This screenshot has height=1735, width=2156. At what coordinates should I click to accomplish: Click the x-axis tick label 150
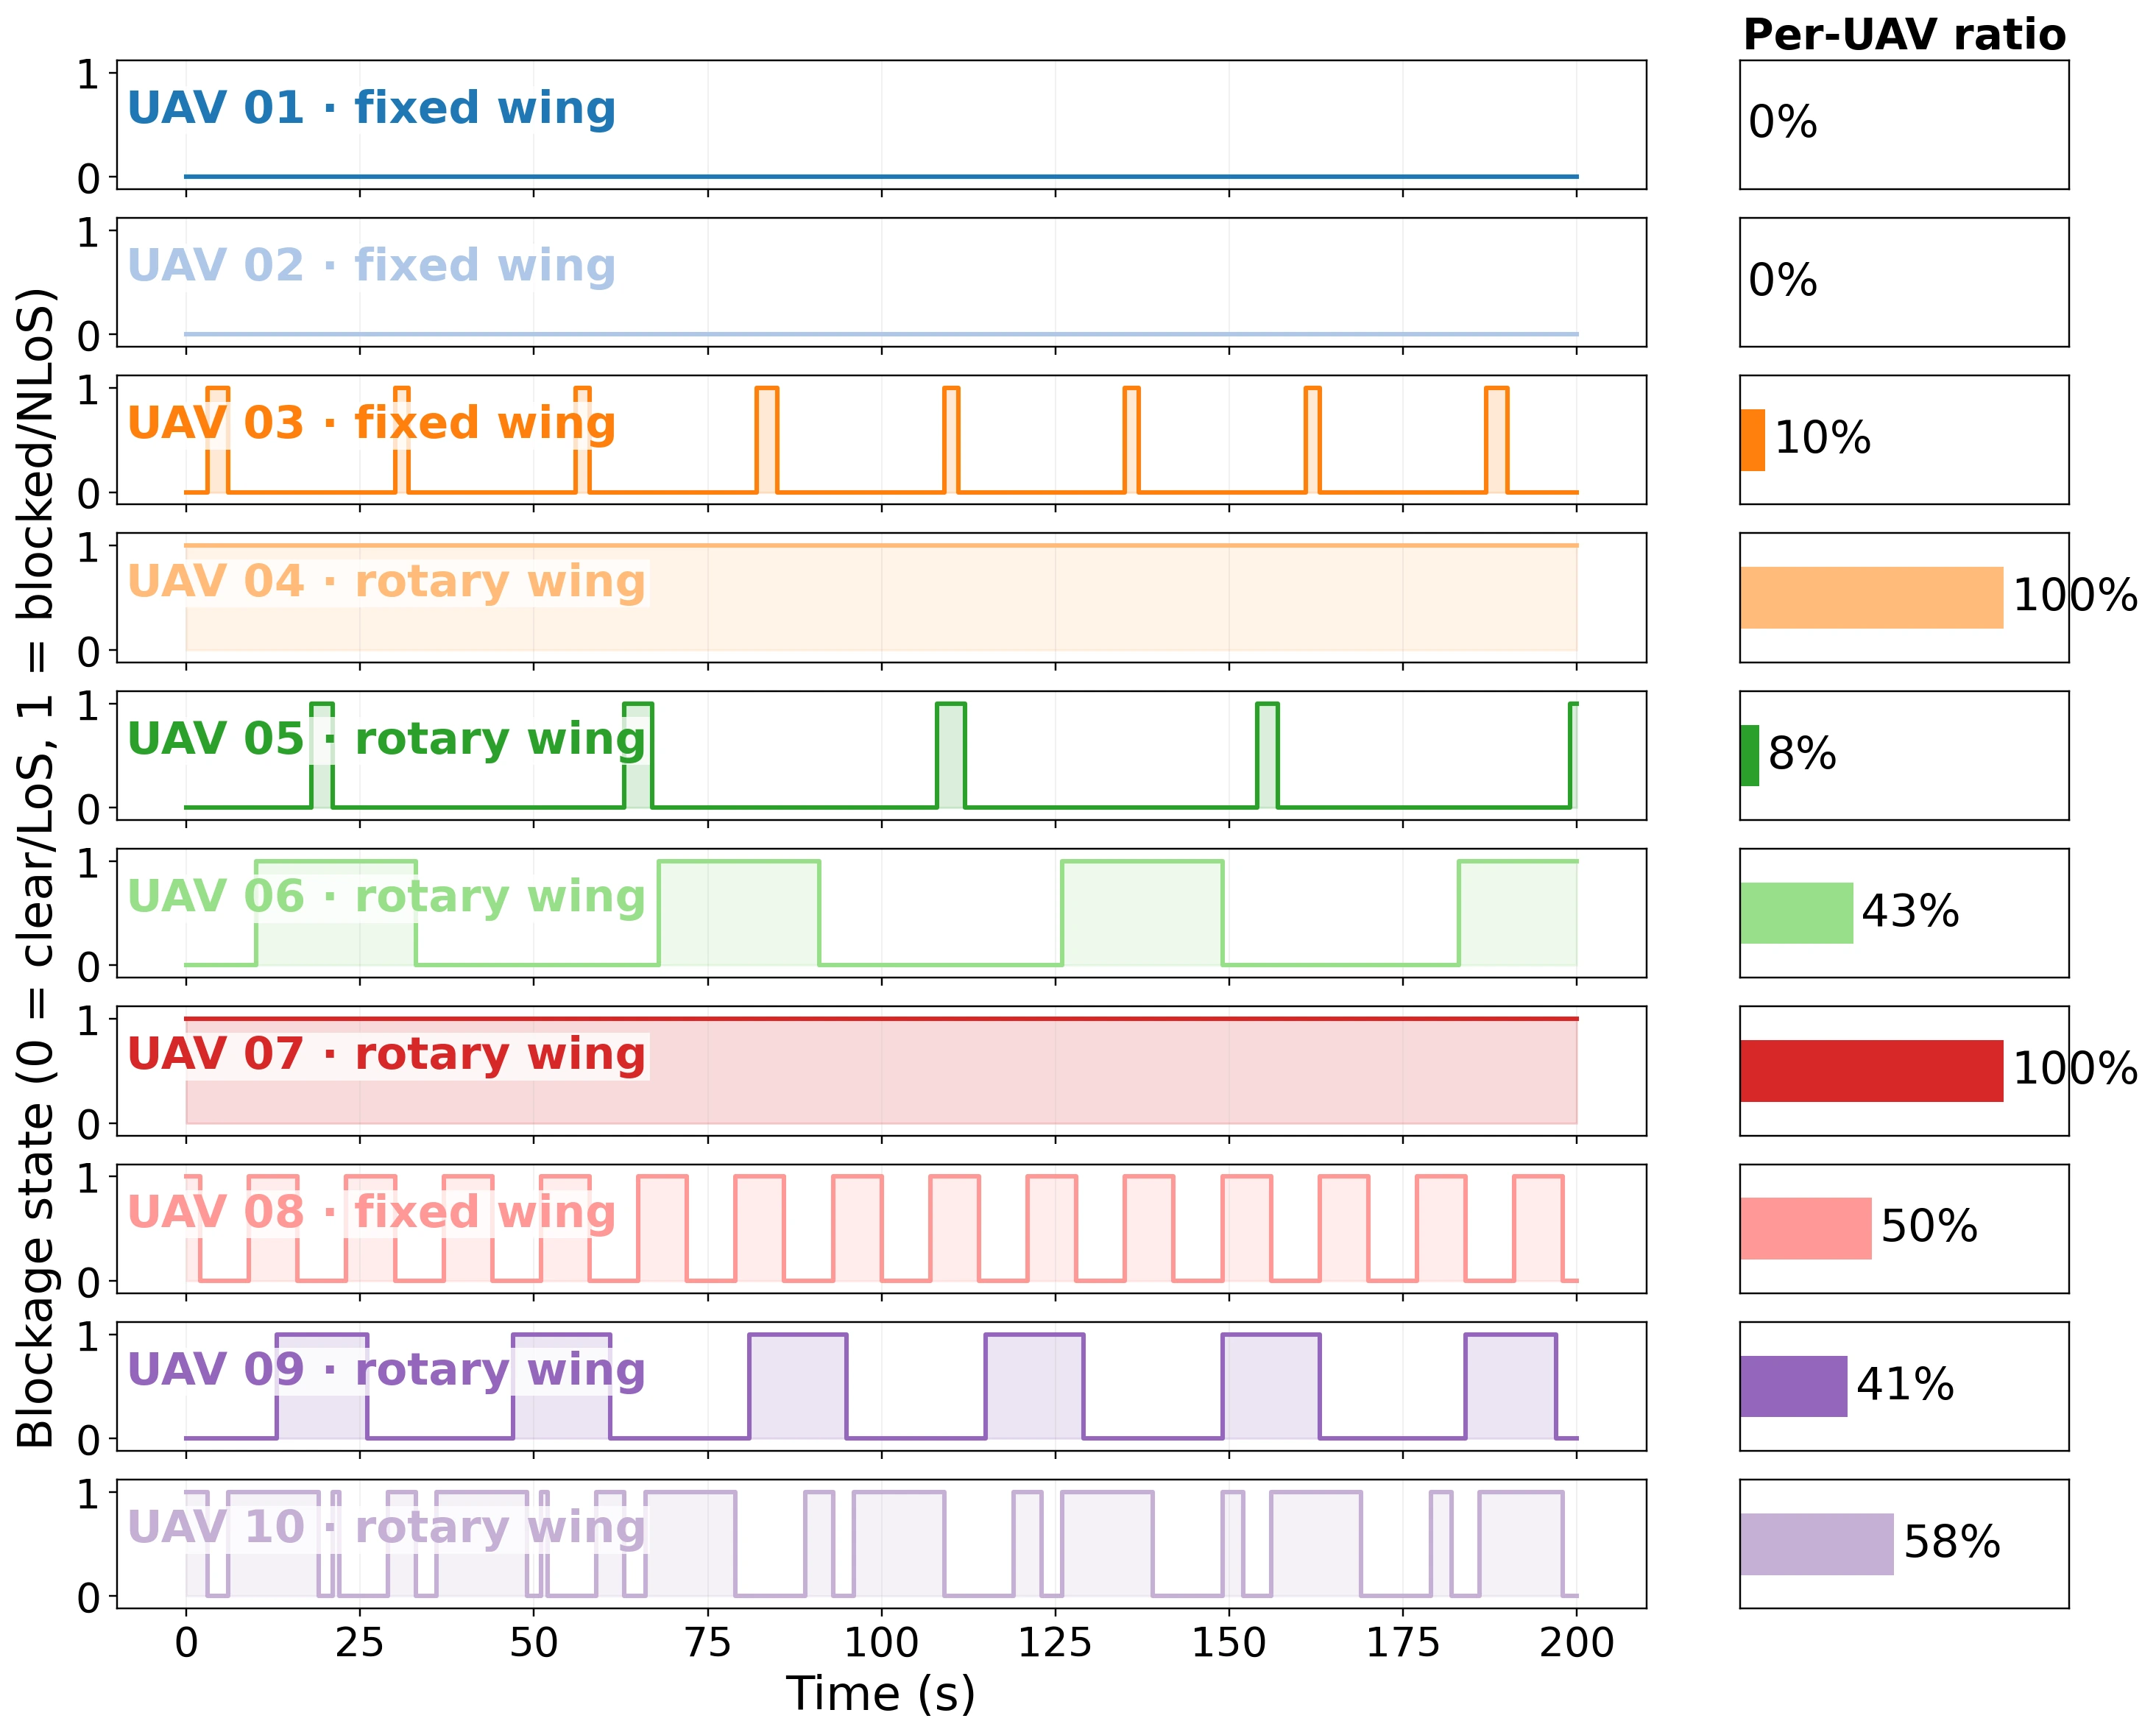1229,1644
